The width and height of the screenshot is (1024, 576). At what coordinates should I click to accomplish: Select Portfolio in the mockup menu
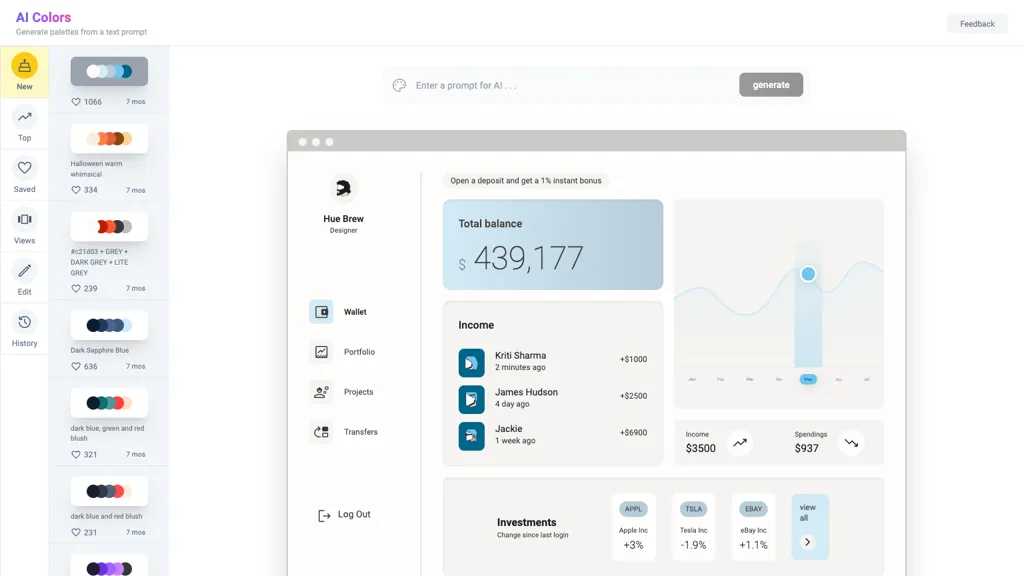pyautogui.click(x=359, y=352)
